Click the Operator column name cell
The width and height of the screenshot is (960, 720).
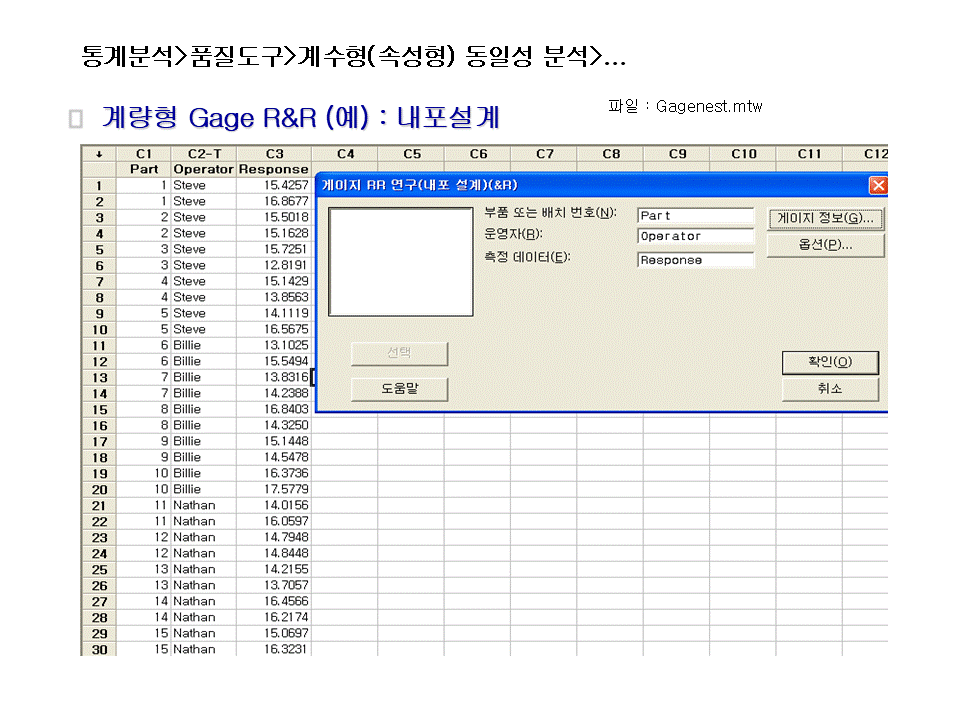pos(204,169)
